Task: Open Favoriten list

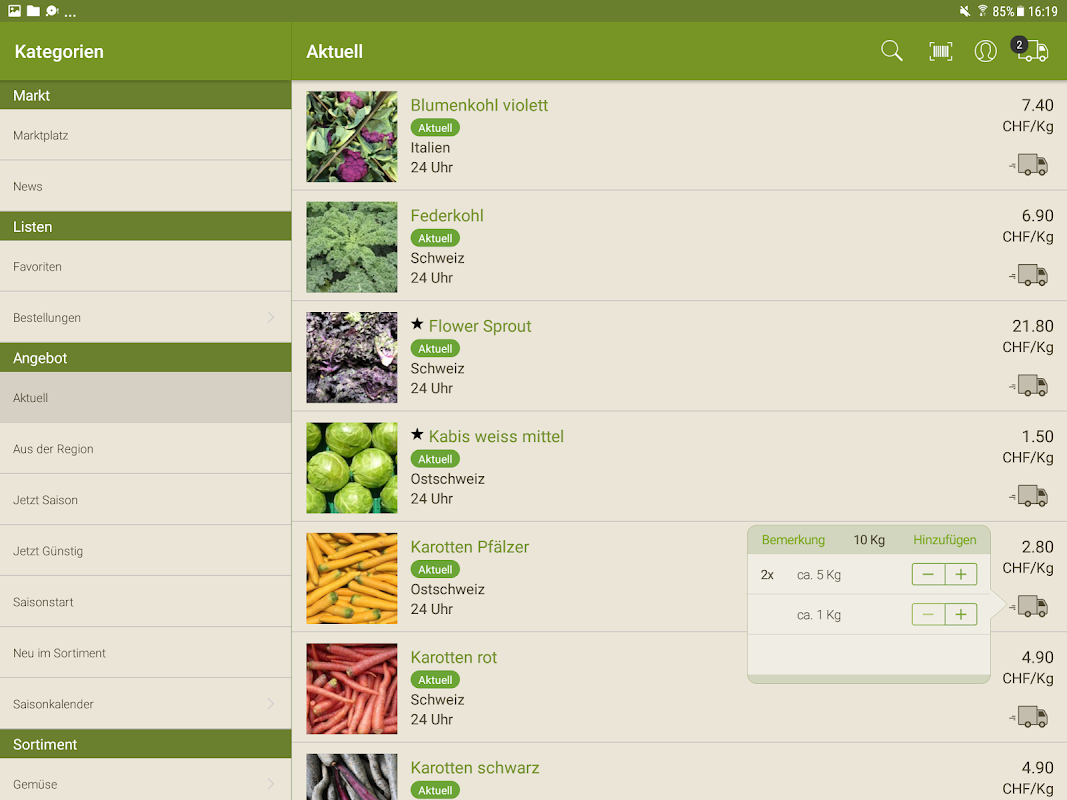Action: (146, 266)
